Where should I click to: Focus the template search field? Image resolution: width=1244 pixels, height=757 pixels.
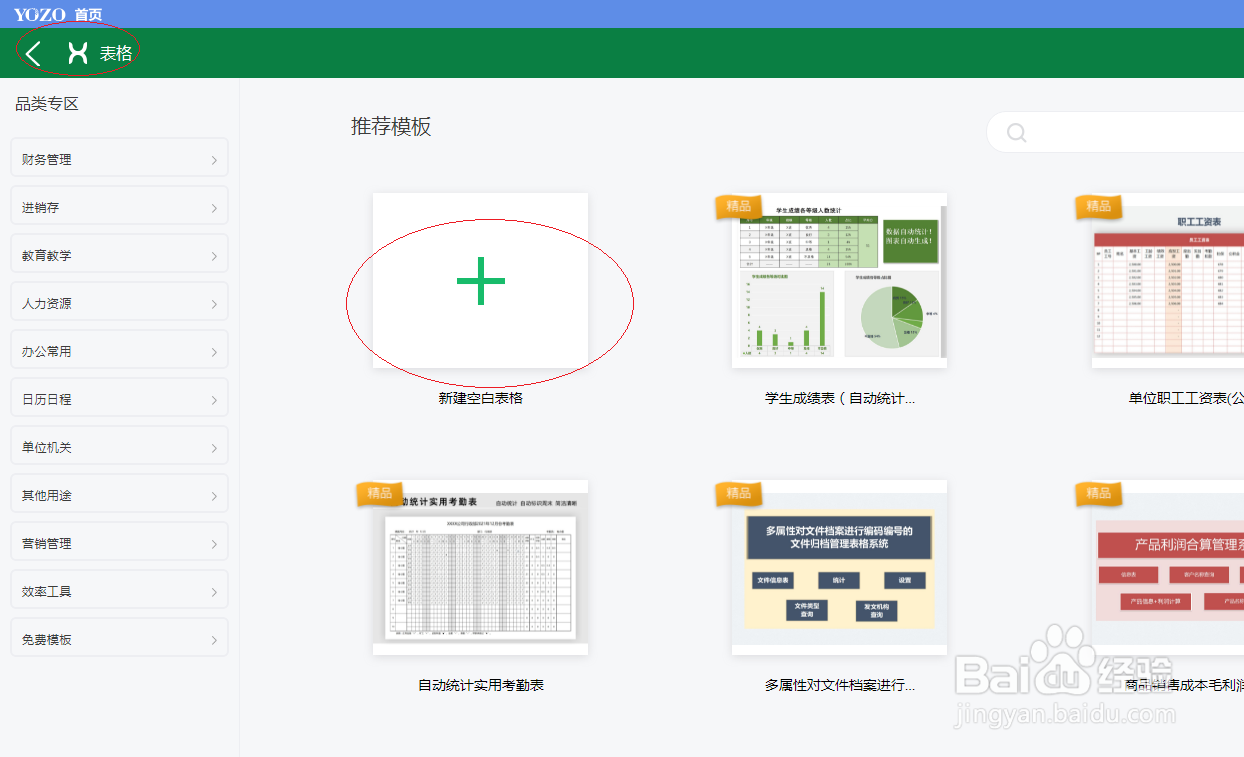tap(1115, 132)
